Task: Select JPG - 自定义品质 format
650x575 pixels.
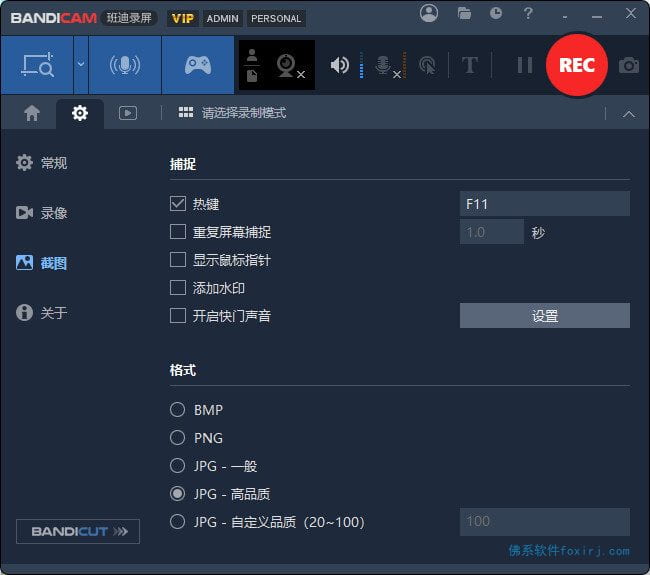Action: [x=177, y=522]
